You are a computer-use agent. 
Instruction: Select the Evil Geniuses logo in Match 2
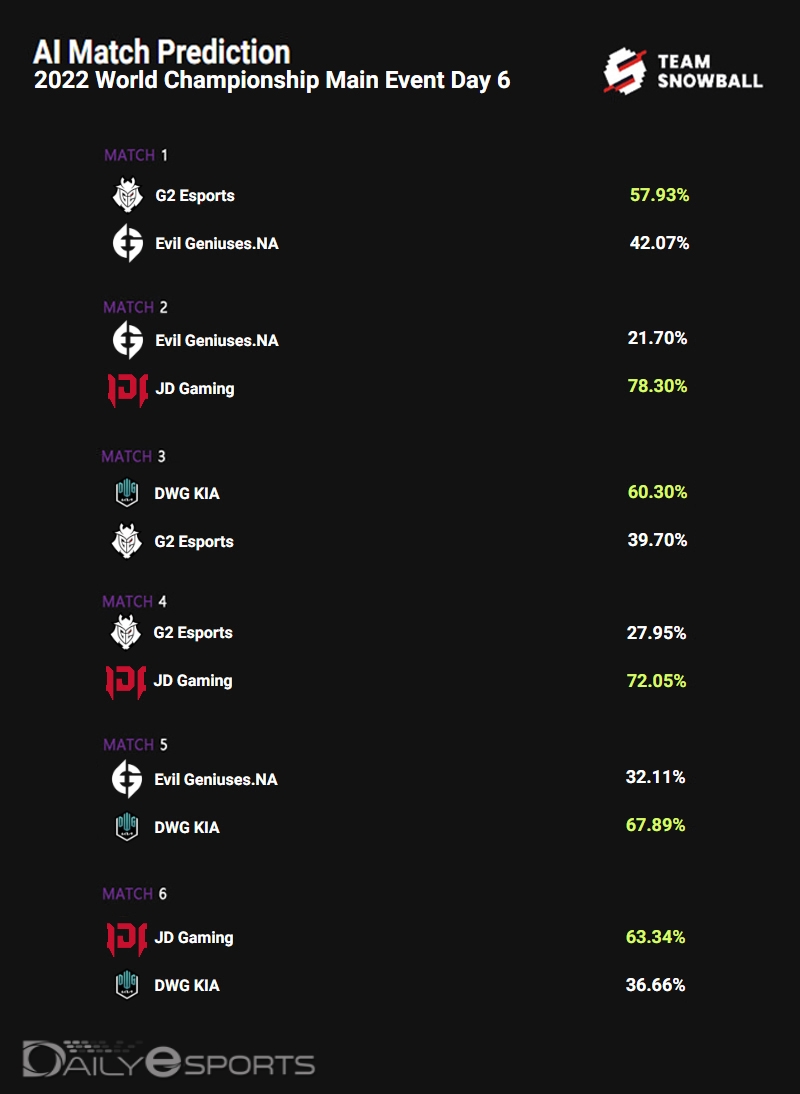click(127, 340)
